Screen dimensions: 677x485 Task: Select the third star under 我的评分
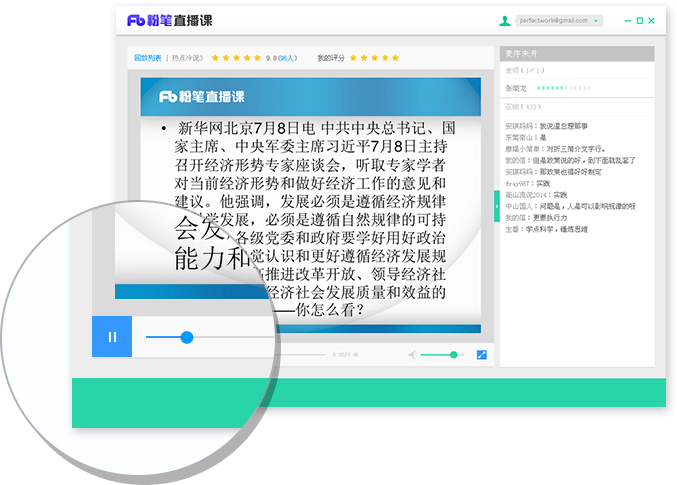(x=374, y=58)
